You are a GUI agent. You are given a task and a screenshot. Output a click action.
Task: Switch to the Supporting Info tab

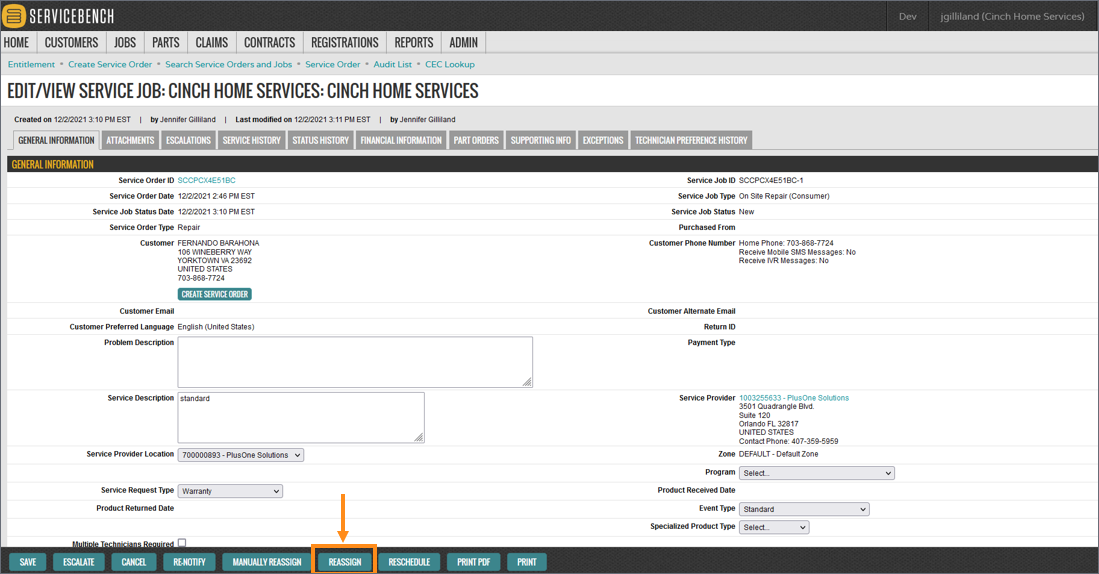(541, 140)
